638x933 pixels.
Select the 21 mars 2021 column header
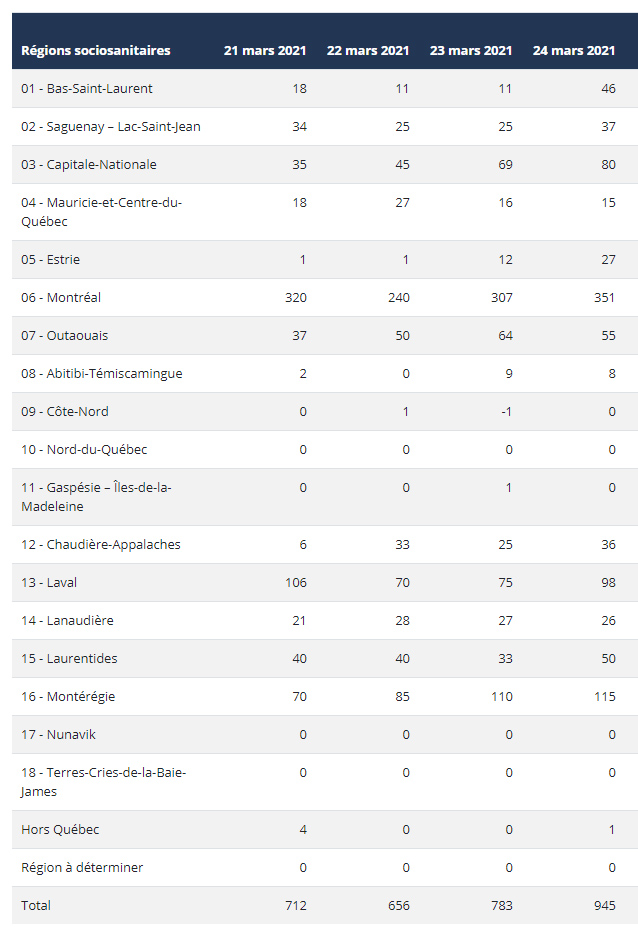[x=265, y=51]
